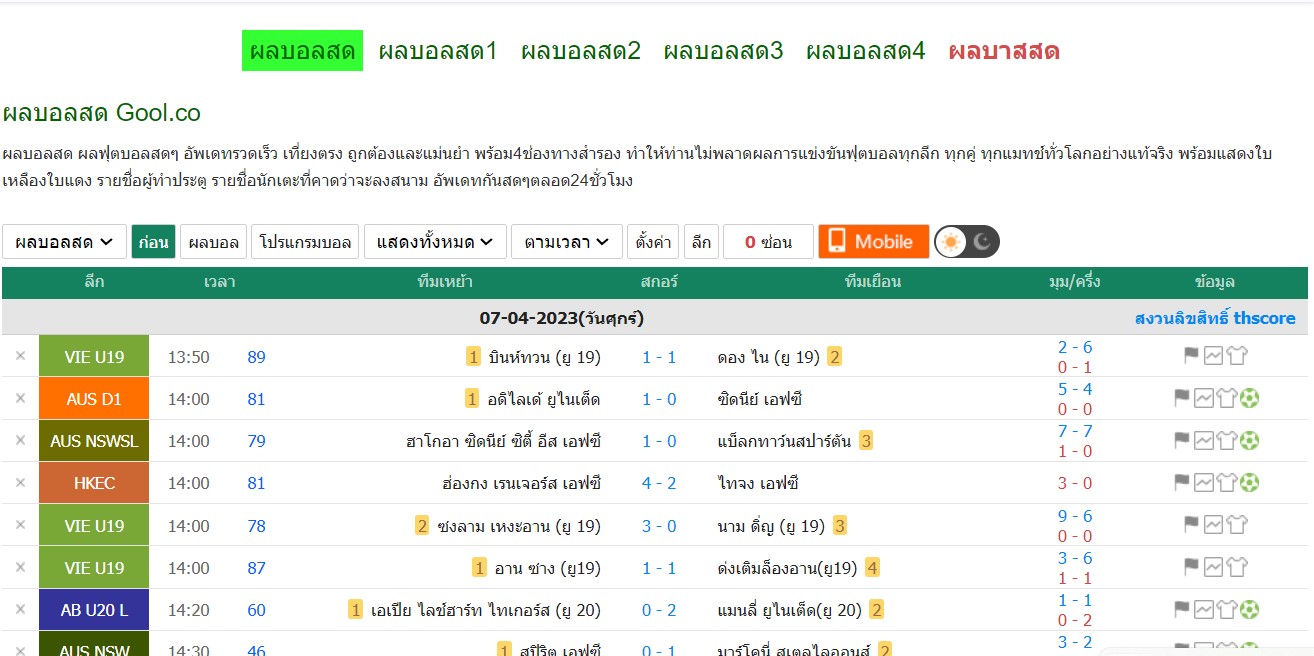Click the orange AUS D1 league badge
The height and width of the screenshot is (656, 1314).
(x=93, y=398)
